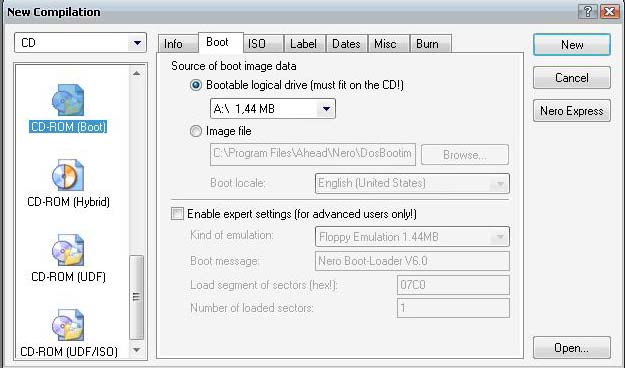Image resolution: width=625 pixels, height=368 pixels.
Task: Enable expert settings checkbox
Action: click(x=177, y=214)
